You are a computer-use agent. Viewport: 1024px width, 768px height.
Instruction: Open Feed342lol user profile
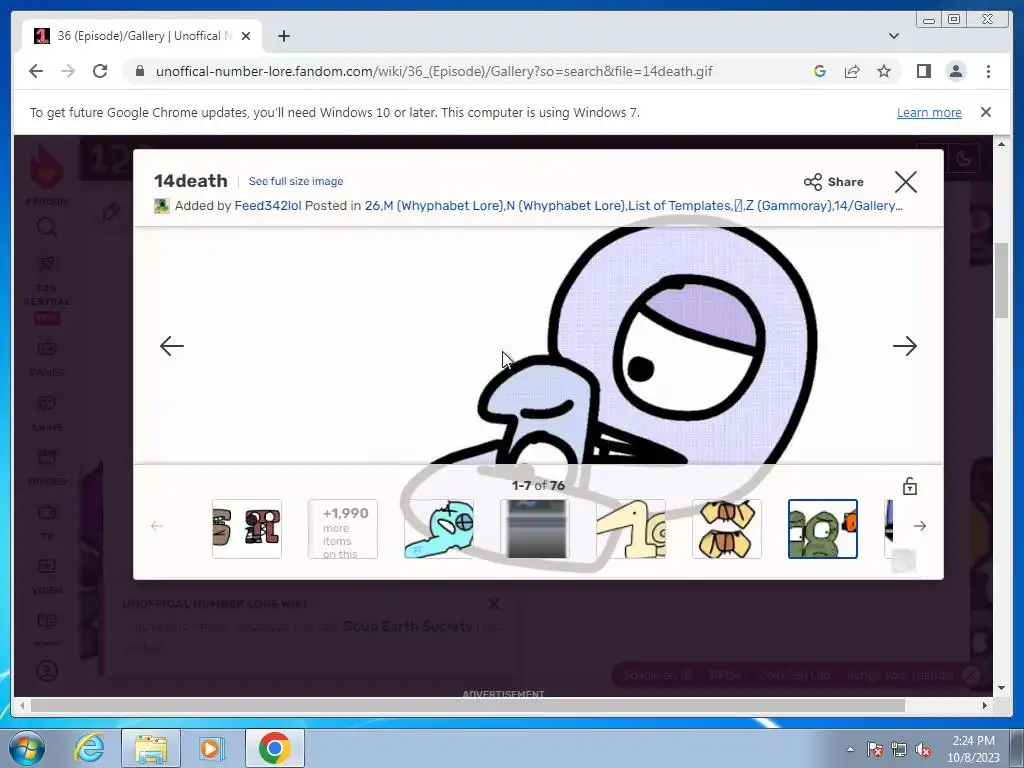pyautogui.click(x=268, y=206)
